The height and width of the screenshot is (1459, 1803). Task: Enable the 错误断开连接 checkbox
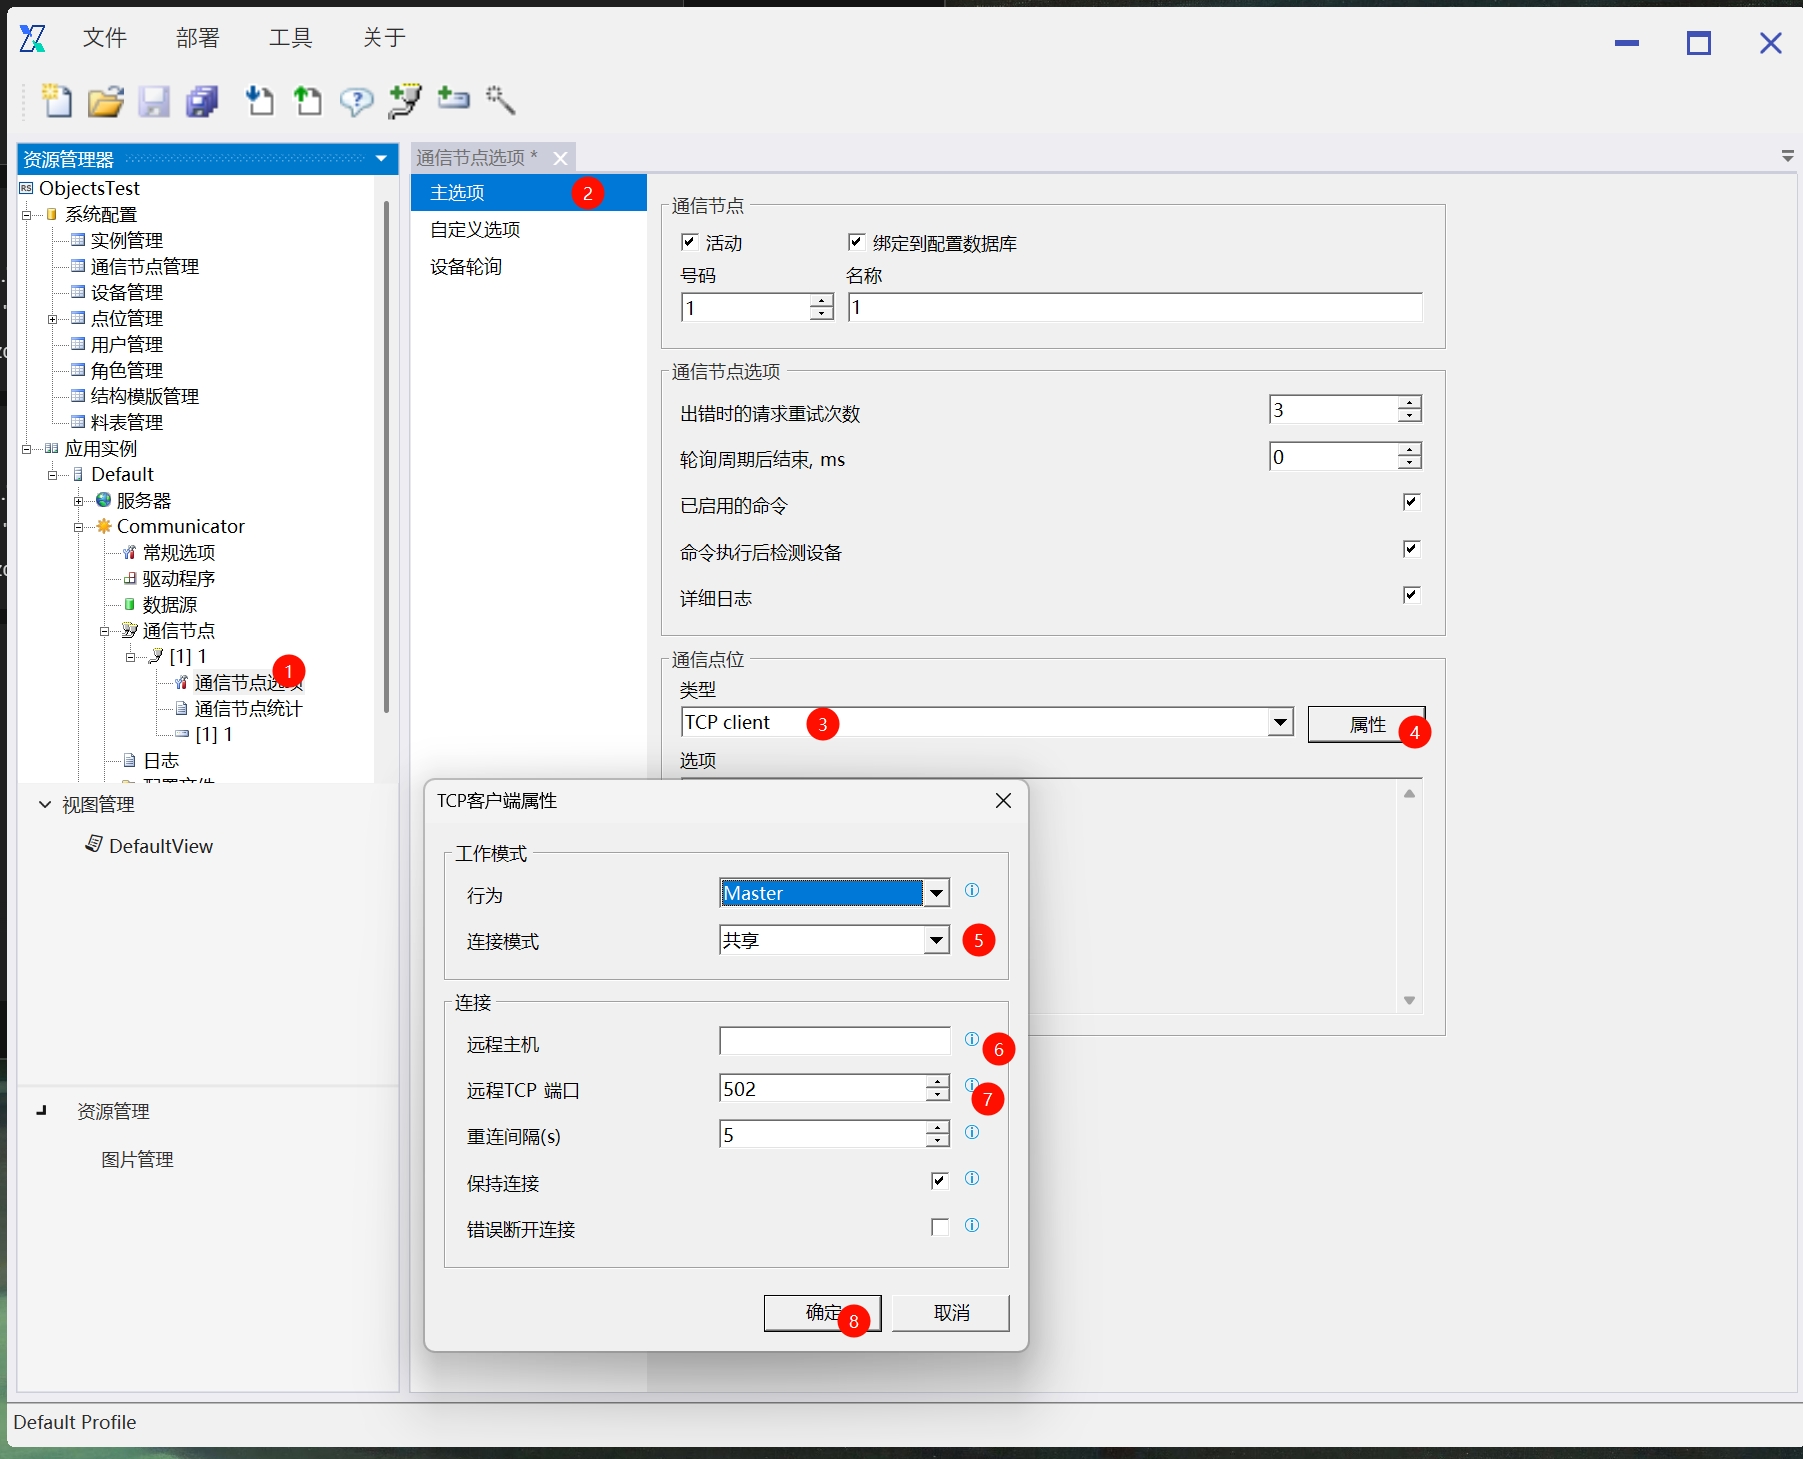click(939, 1227)
